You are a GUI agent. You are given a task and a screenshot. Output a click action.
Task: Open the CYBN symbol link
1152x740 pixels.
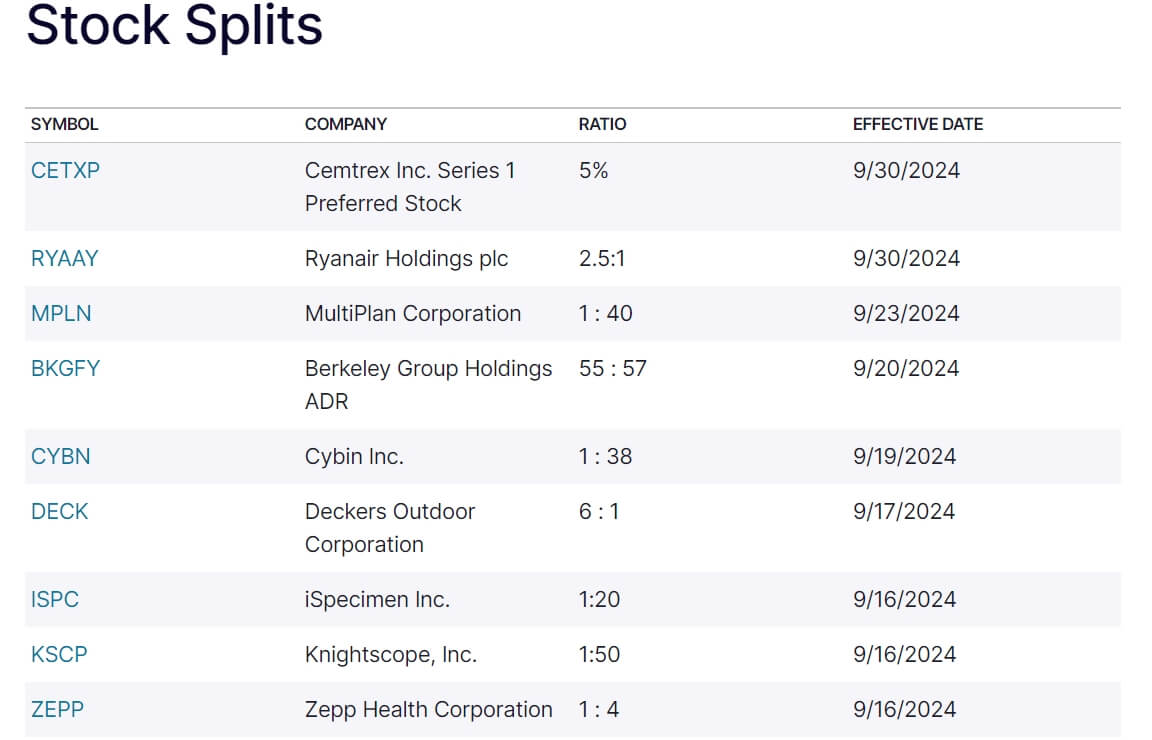pos(60,456)
